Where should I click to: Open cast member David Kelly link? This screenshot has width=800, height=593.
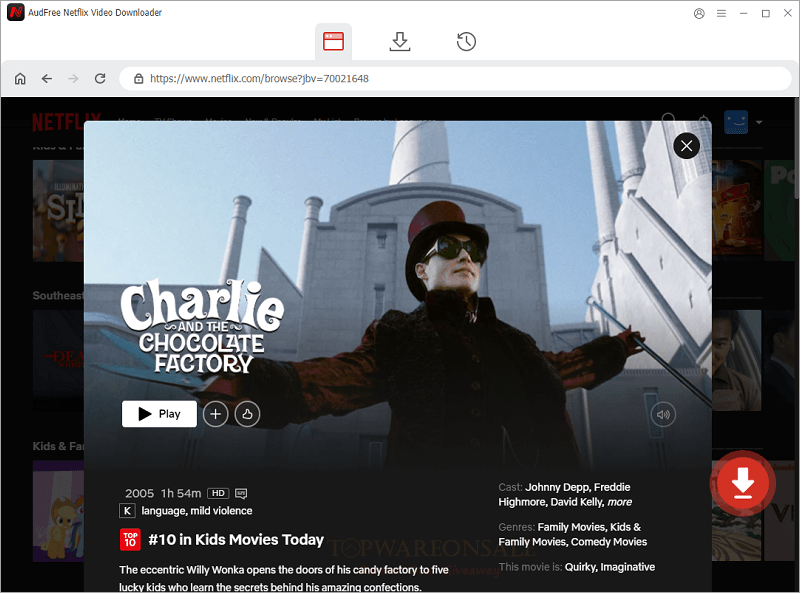[x=577, y=502]
